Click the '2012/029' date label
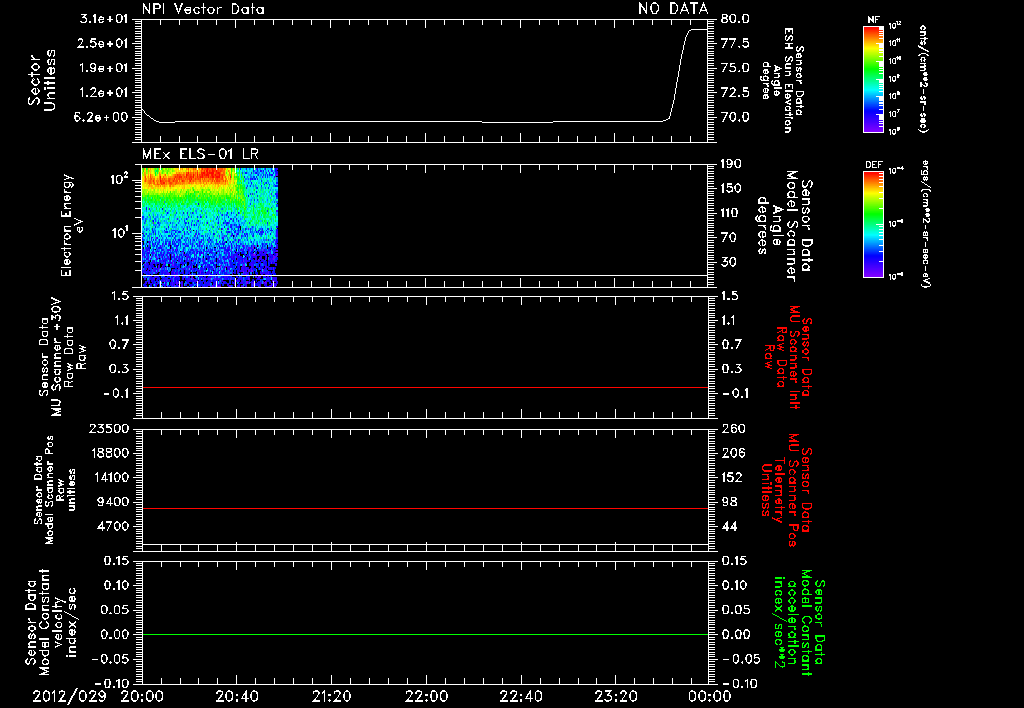This screenshot has height=708, width=1024. click(x=69, y=696)
